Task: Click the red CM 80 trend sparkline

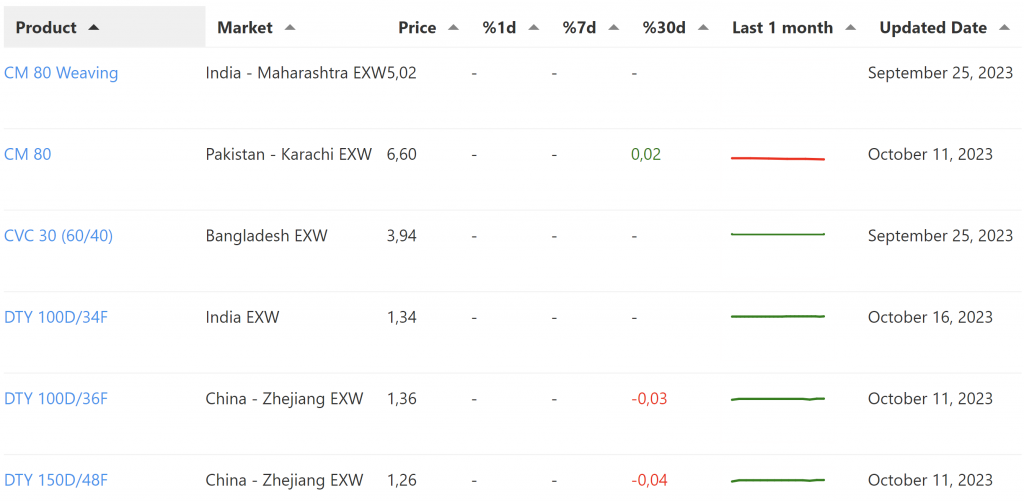Action: pyautogui.click(x=778, y=158)
